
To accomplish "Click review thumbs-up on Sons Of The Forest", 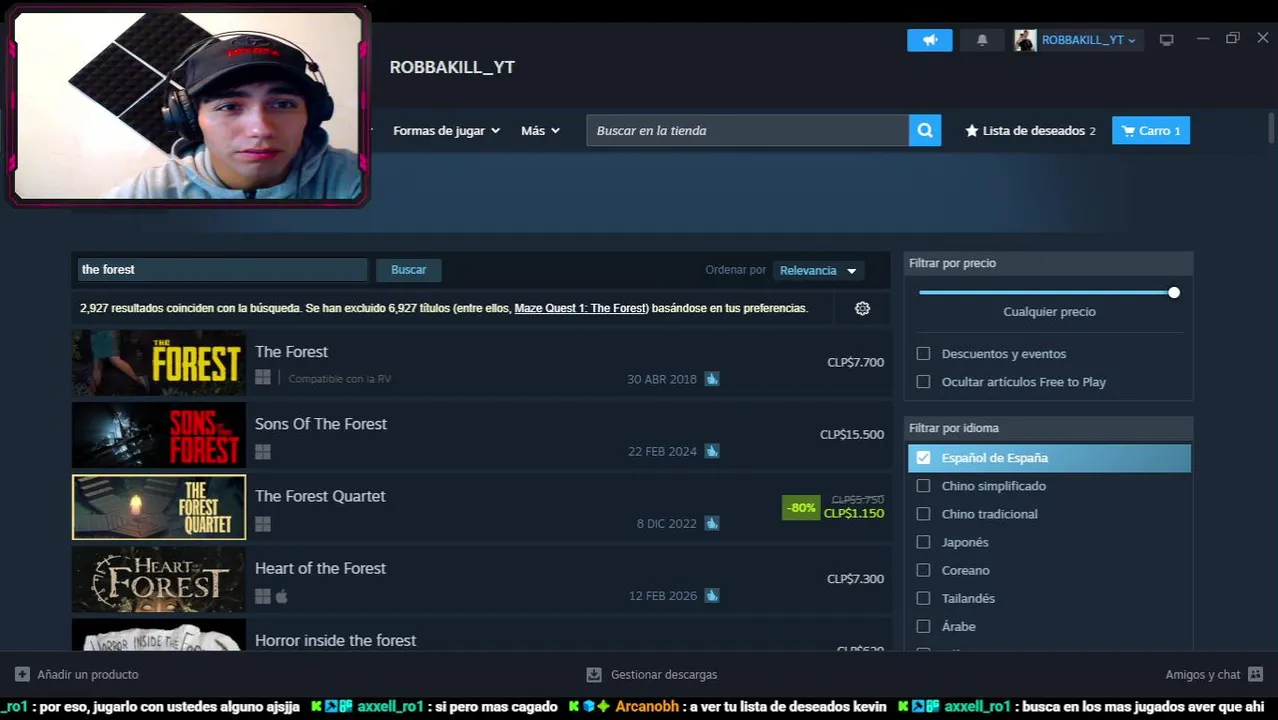I will tap(711, 451).
